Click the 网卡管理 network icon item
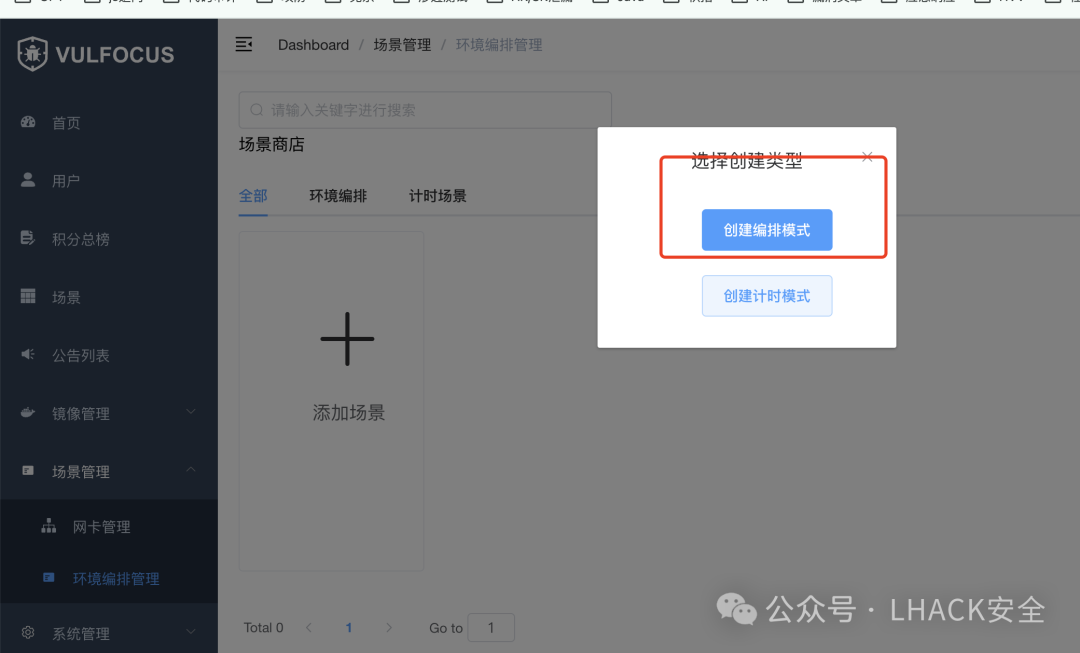1080x653 pixels. click(48, 526)
